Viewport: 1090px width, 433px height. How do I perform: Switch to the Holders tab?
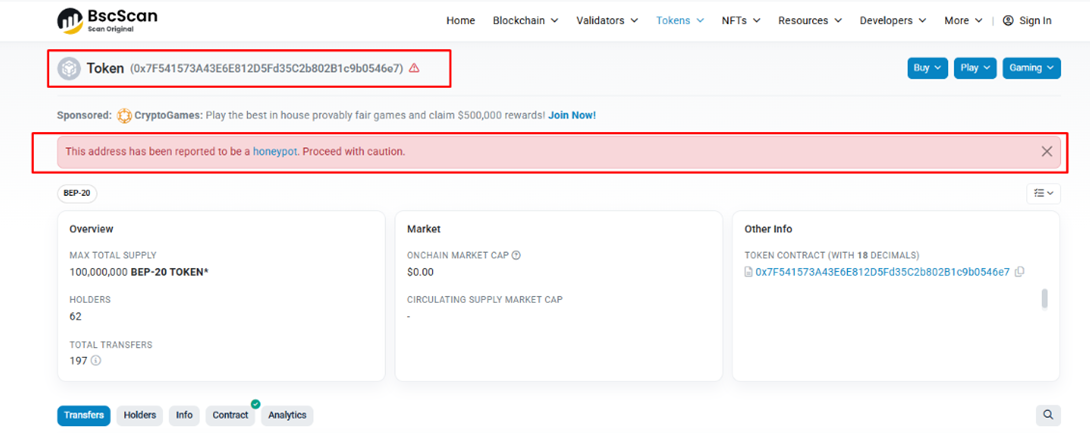(x=139, y=415)
